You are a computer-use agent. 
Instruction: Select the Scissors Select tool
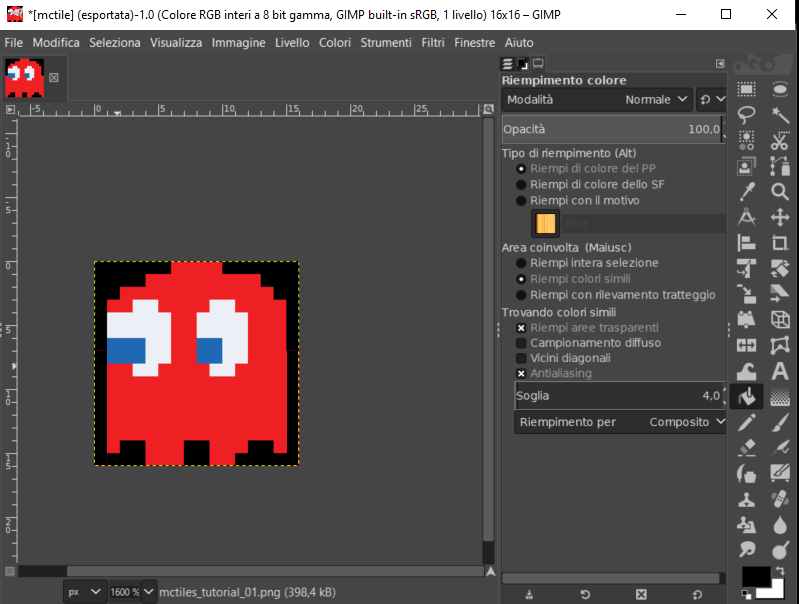coord(780,141)
